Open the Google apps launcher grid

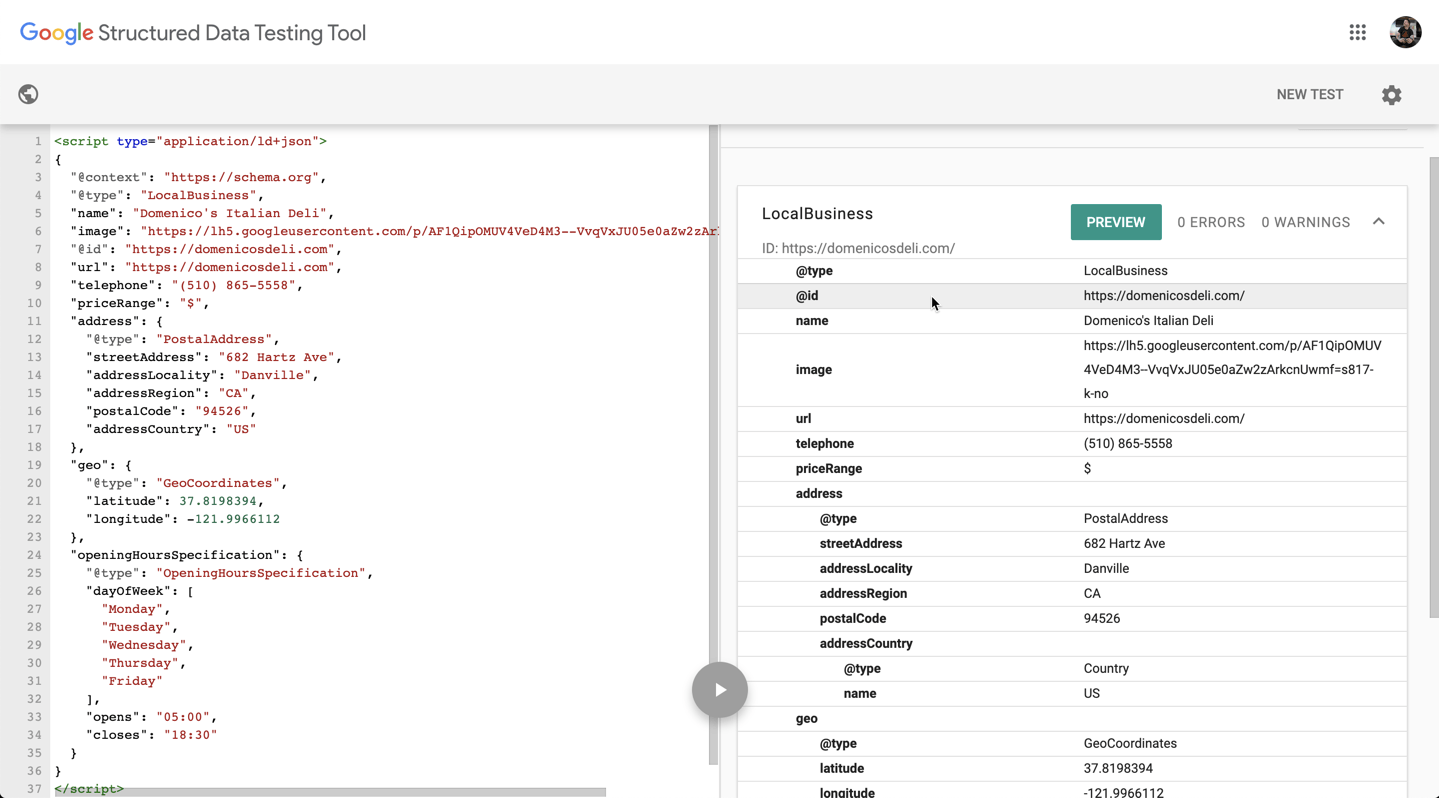click(1357, 32)
